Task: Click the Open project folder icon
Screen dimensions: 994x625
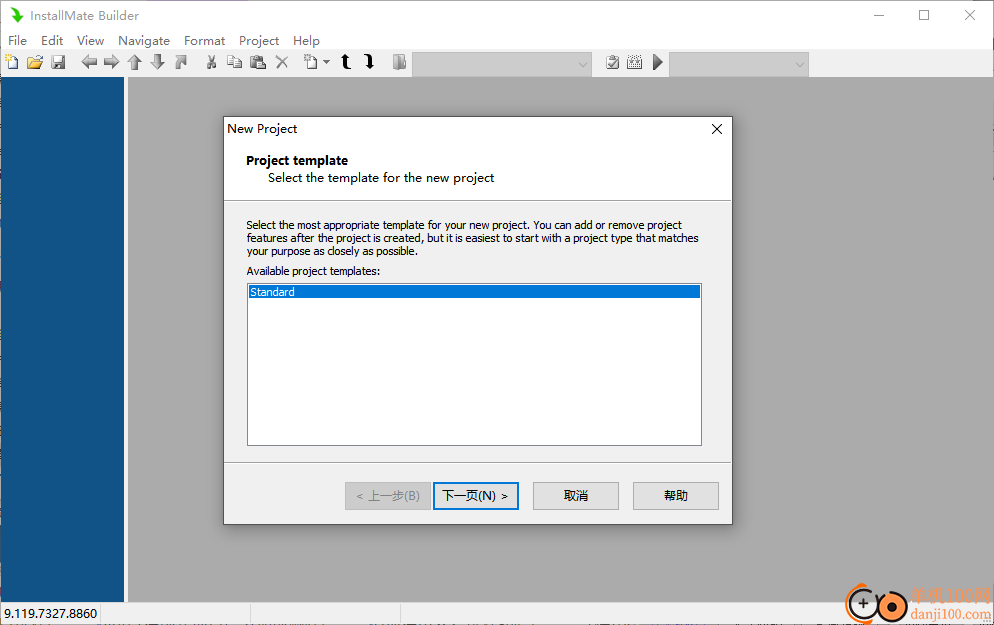Action: pyautogui.click(x=35, y=62)
